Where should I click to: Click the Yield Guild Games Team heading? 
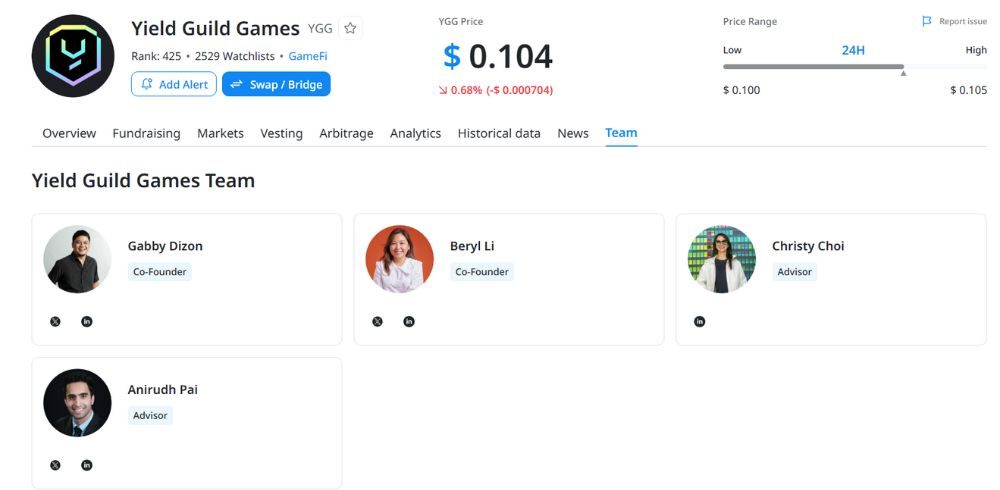point(143,181)
